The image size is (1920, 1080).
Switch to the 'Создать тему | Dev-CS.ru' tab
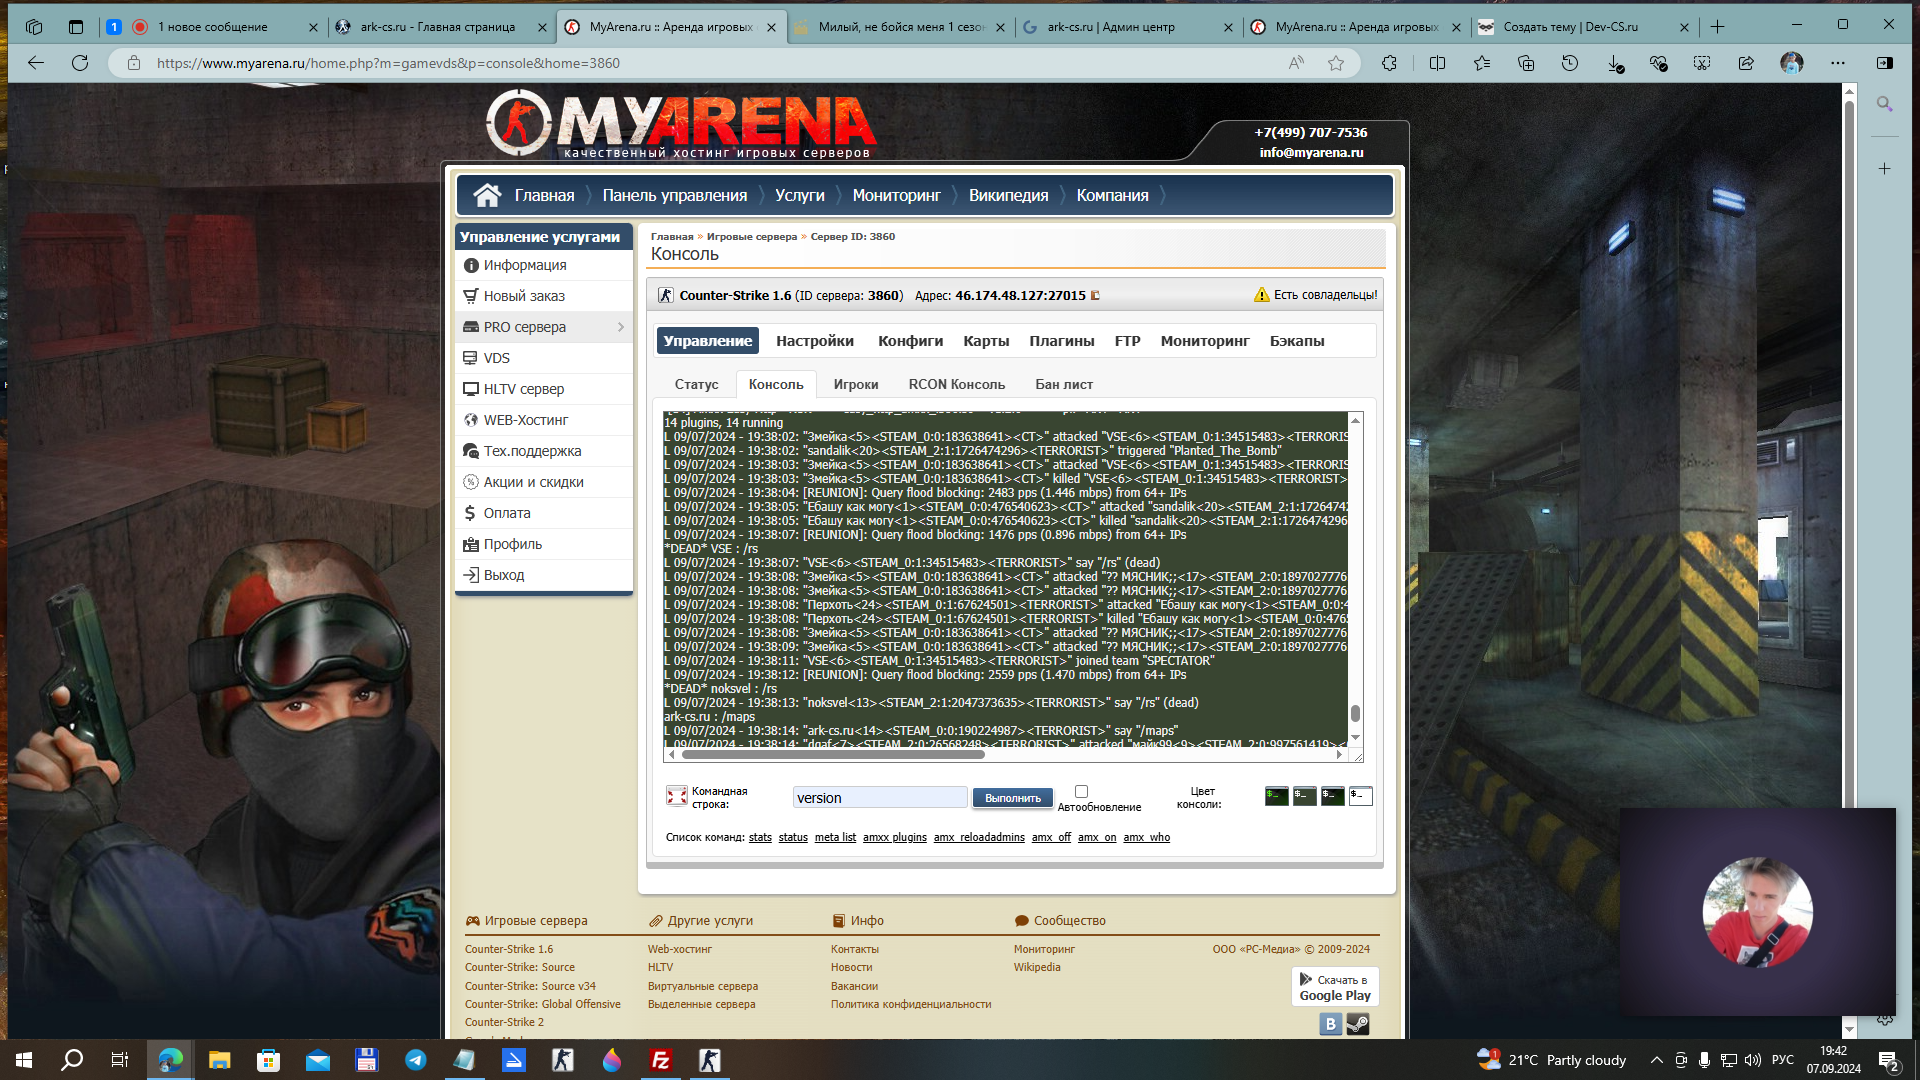(x=1585, y=27)
